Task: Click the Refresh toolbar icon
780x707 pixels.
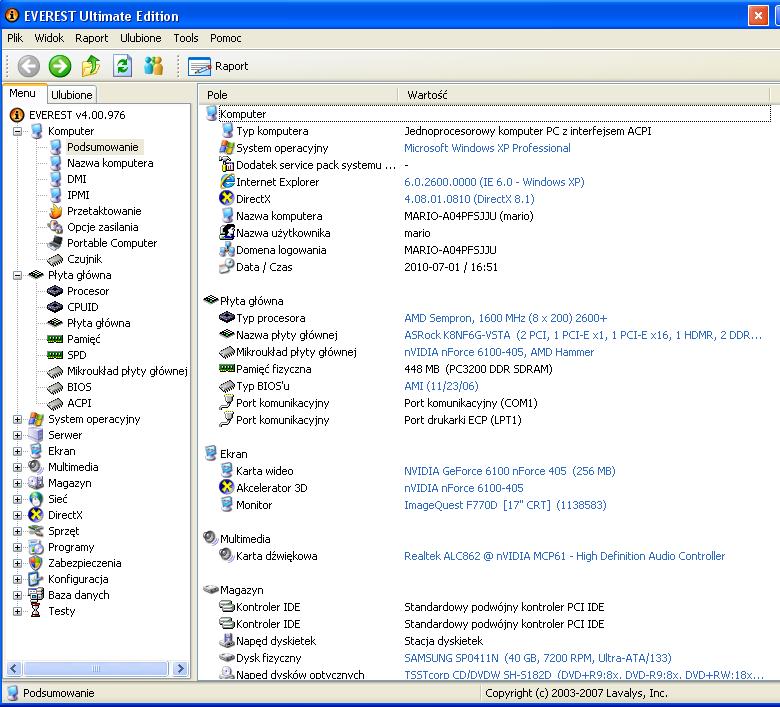Action: (x=122, y=66)
